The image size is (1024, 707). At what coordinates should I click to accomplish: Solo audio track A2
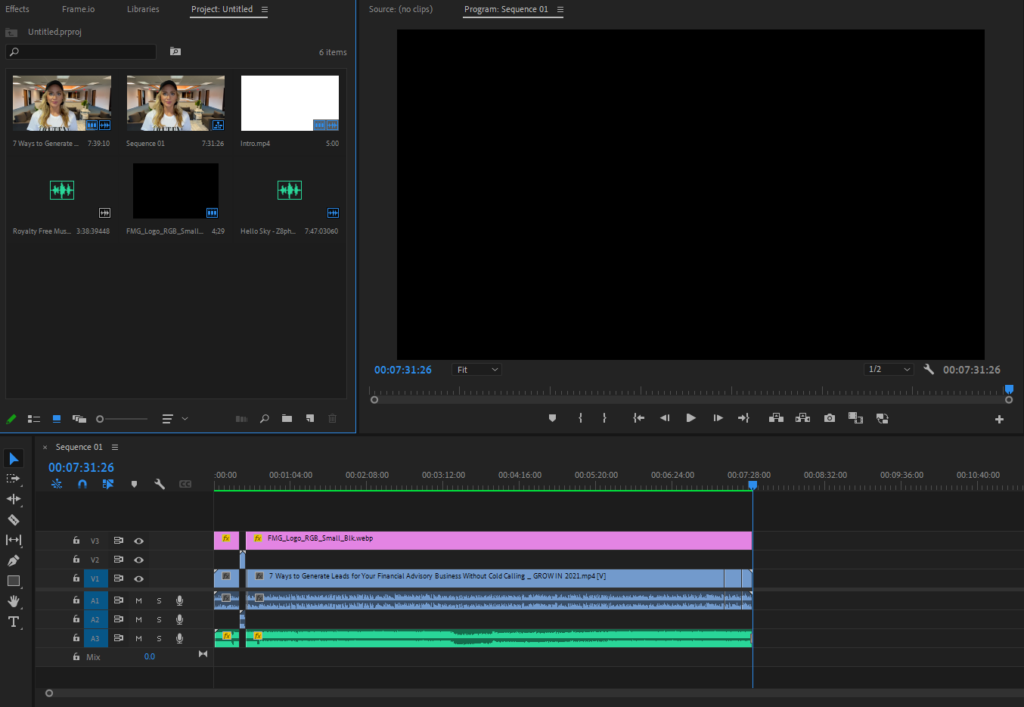tap(158, 620)
